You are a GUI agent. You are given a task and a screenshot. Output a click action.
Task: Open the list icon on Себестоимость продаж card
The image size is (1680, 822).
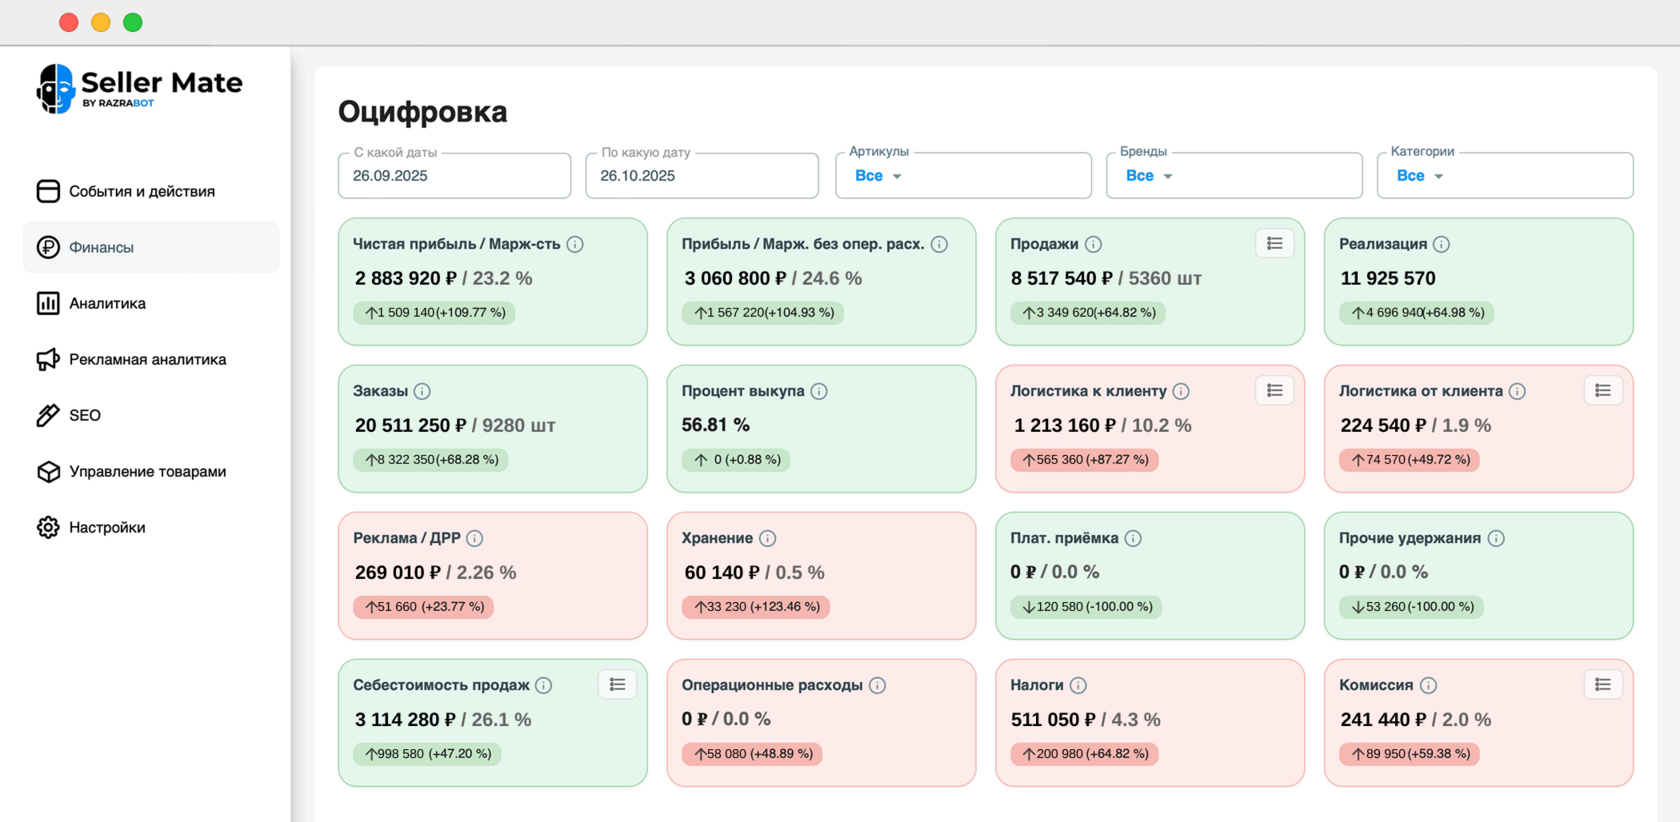617,684
